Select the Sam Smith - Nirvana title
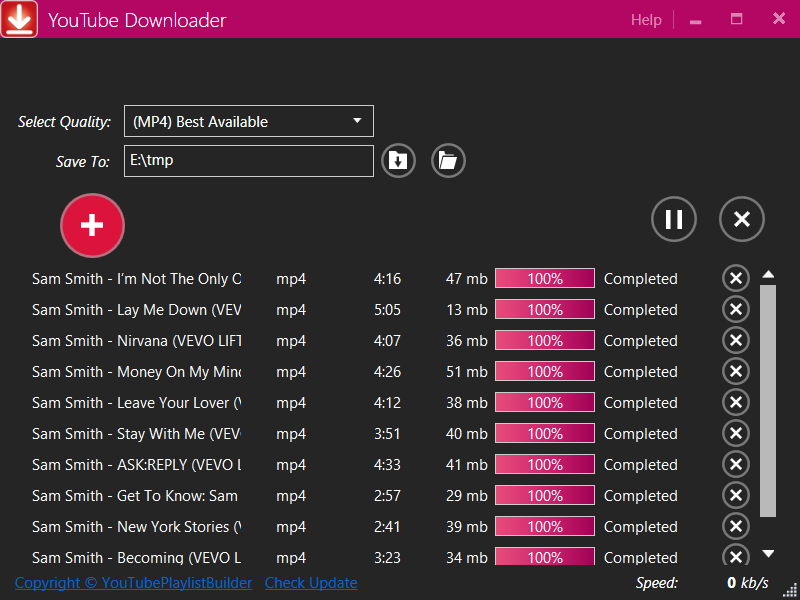 [x=137, y=341]
